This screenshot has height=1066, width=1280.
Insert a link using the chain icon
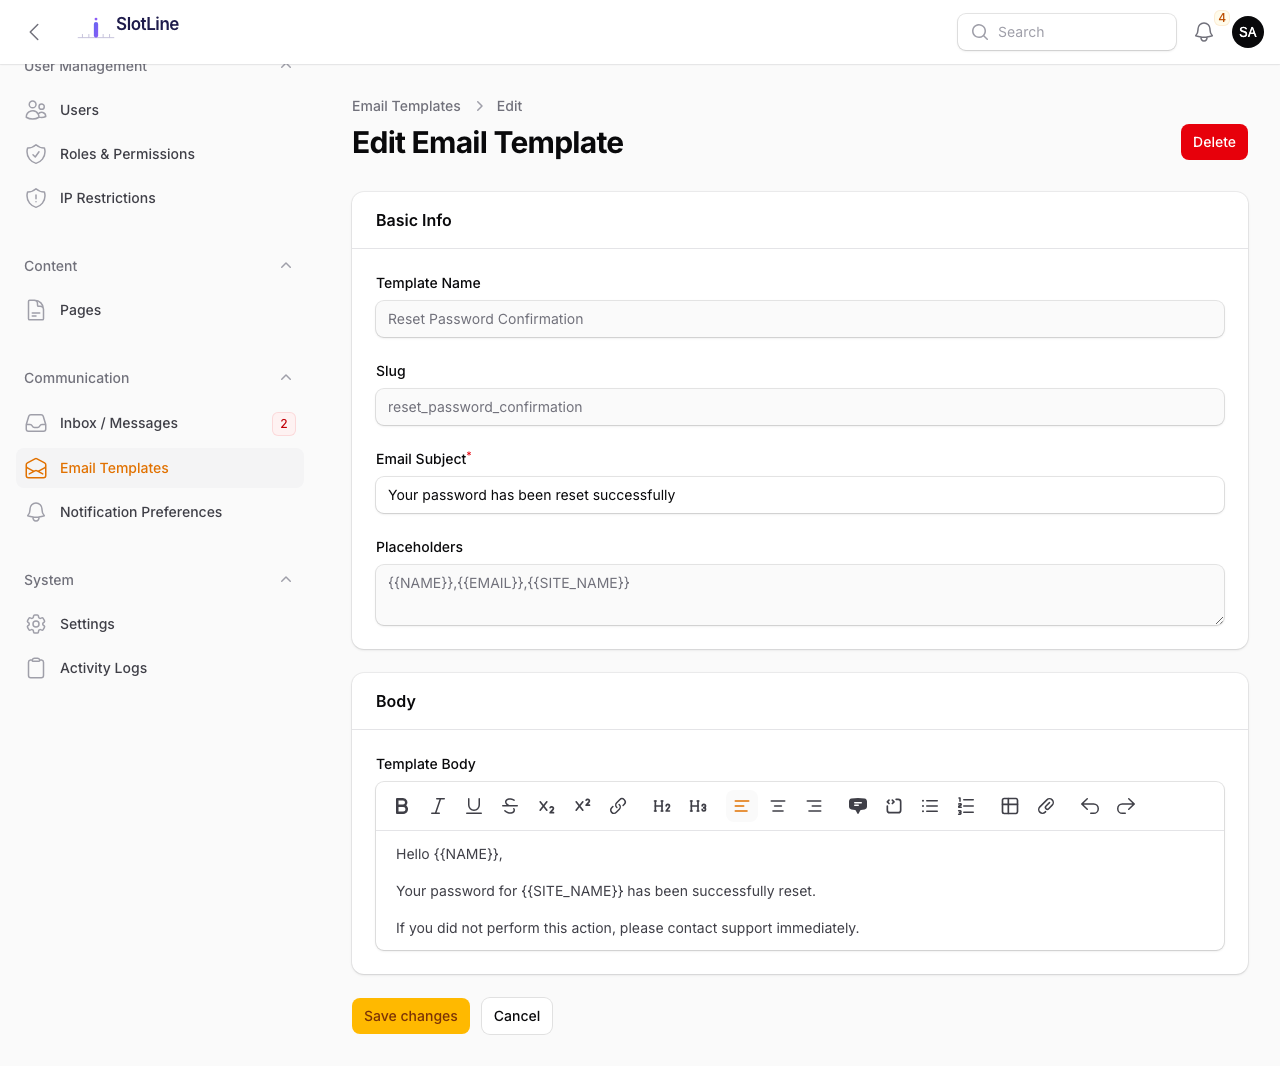(618, 806)
